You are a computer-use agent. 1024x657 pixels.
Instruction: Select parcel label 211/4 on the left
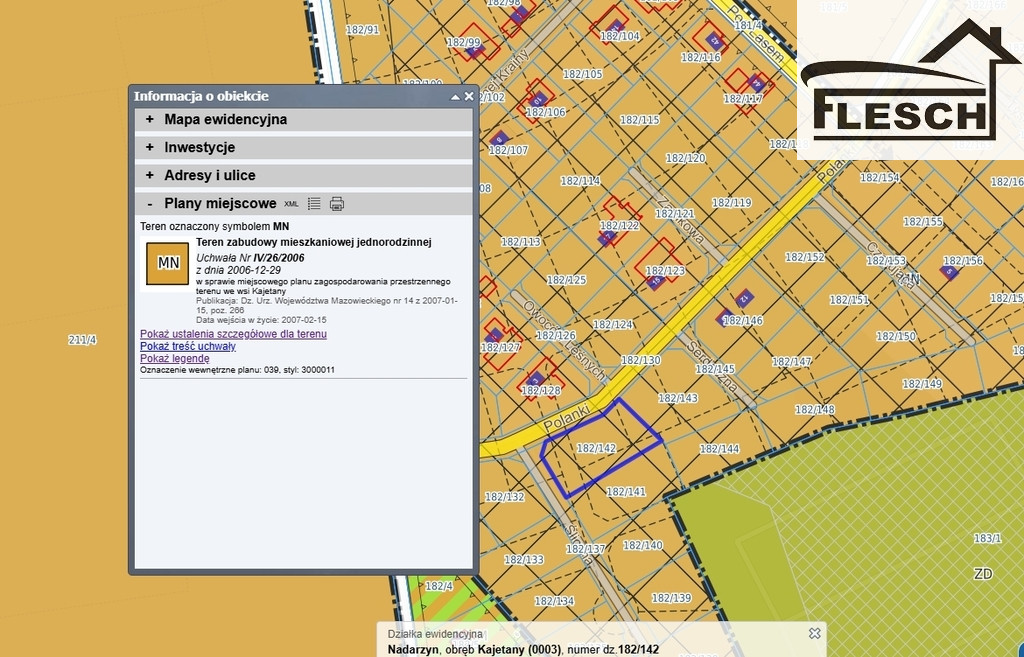pos(82,340)
